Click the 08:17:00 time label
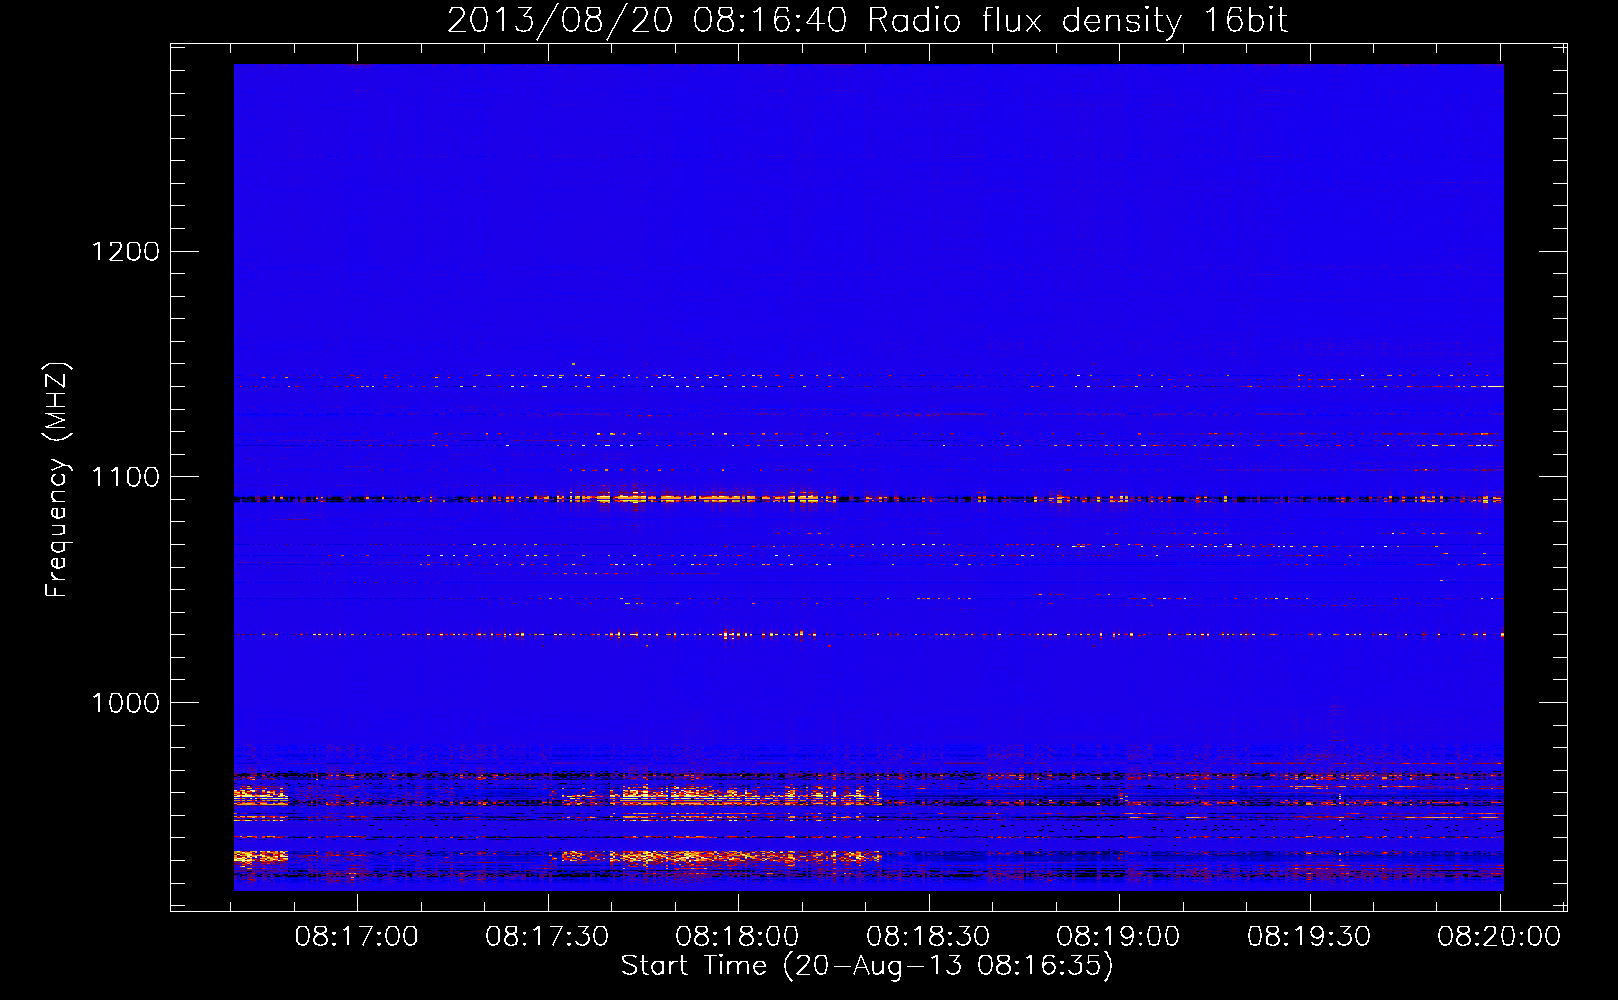The height and width of the screenshot is (1000, 1618). (356, 937)
